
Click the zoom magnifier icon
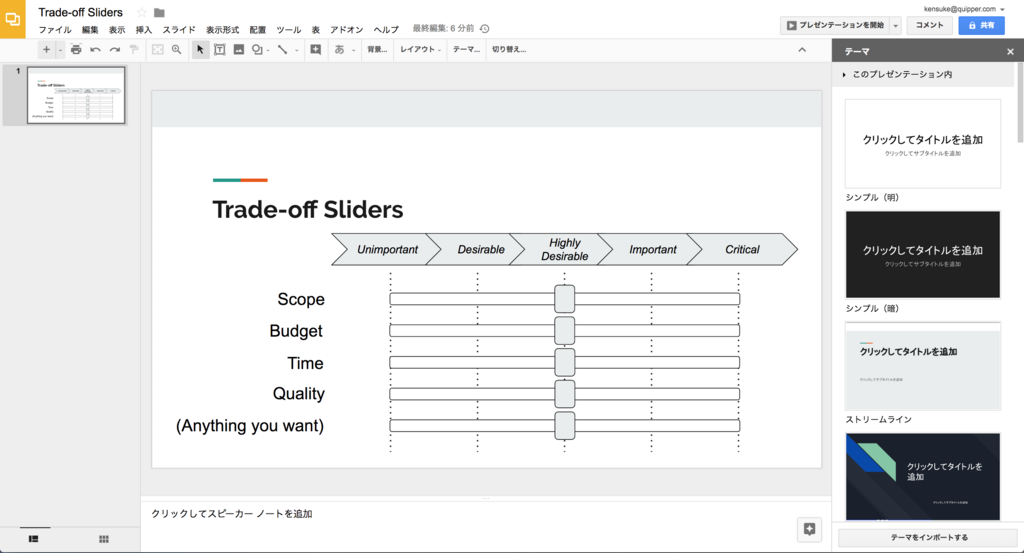[176, 50]
